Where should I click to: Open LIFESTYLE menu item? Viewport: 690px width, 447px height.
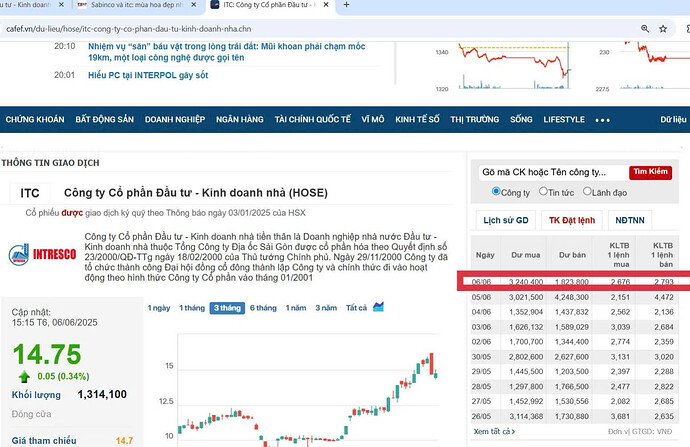(564, 120)
